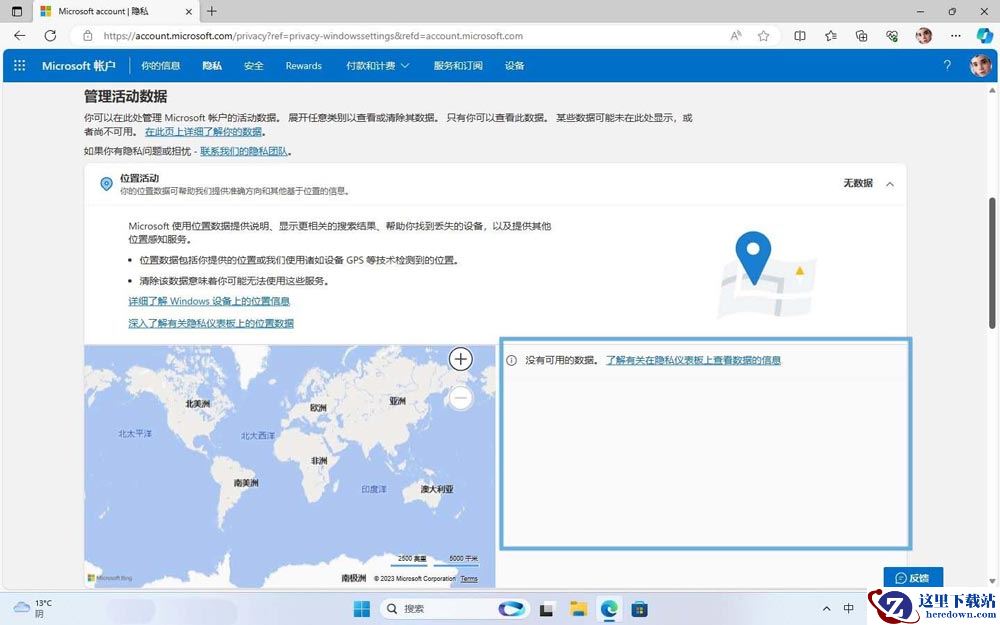This screenshot has height=625, width=1000.
Task: Expand the 付款和计费 dropdown menu
Action: point(378,66)
